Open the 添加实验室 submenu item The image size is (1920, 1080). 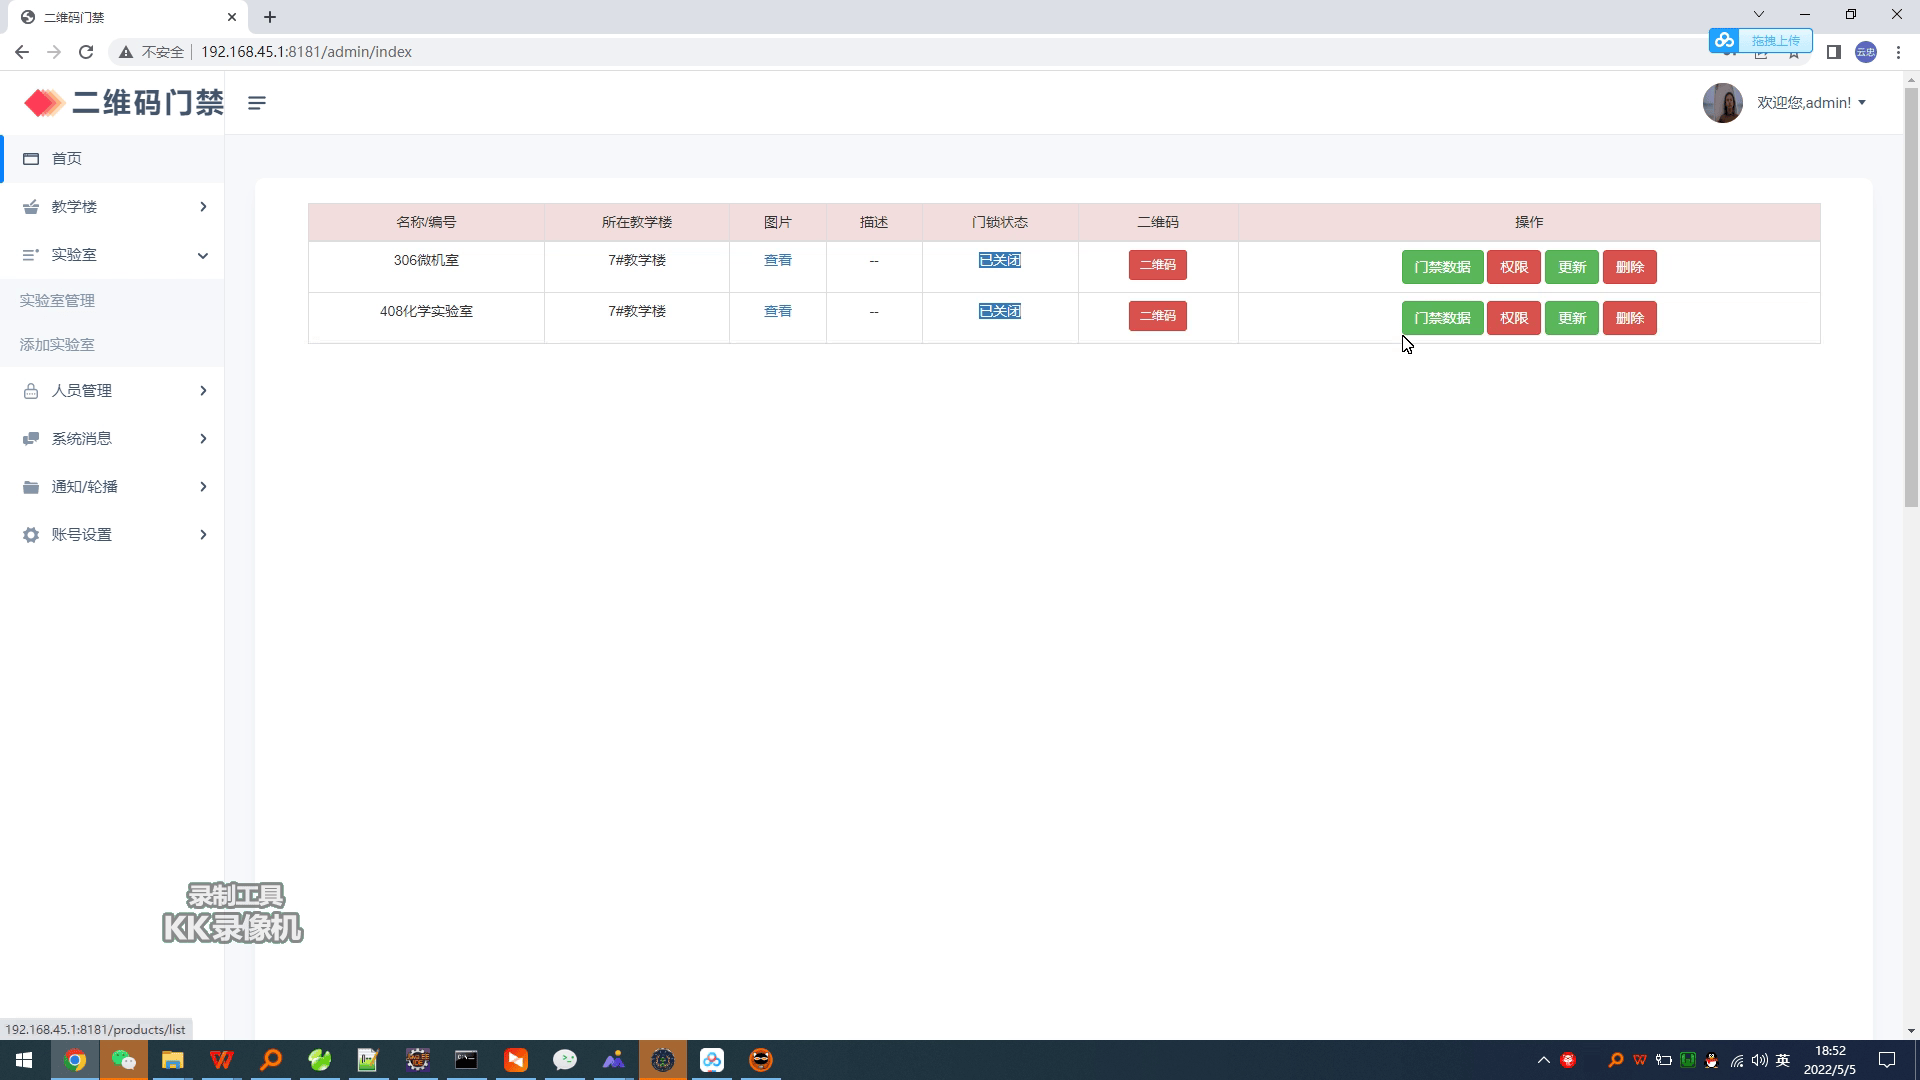(57, 345)
